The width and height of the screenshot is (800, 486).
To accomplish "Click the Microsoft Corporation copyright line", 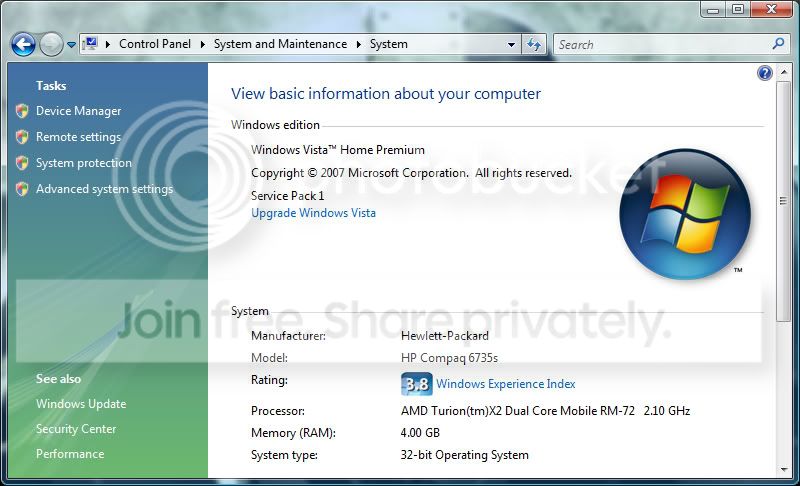I will pos(411,173).
